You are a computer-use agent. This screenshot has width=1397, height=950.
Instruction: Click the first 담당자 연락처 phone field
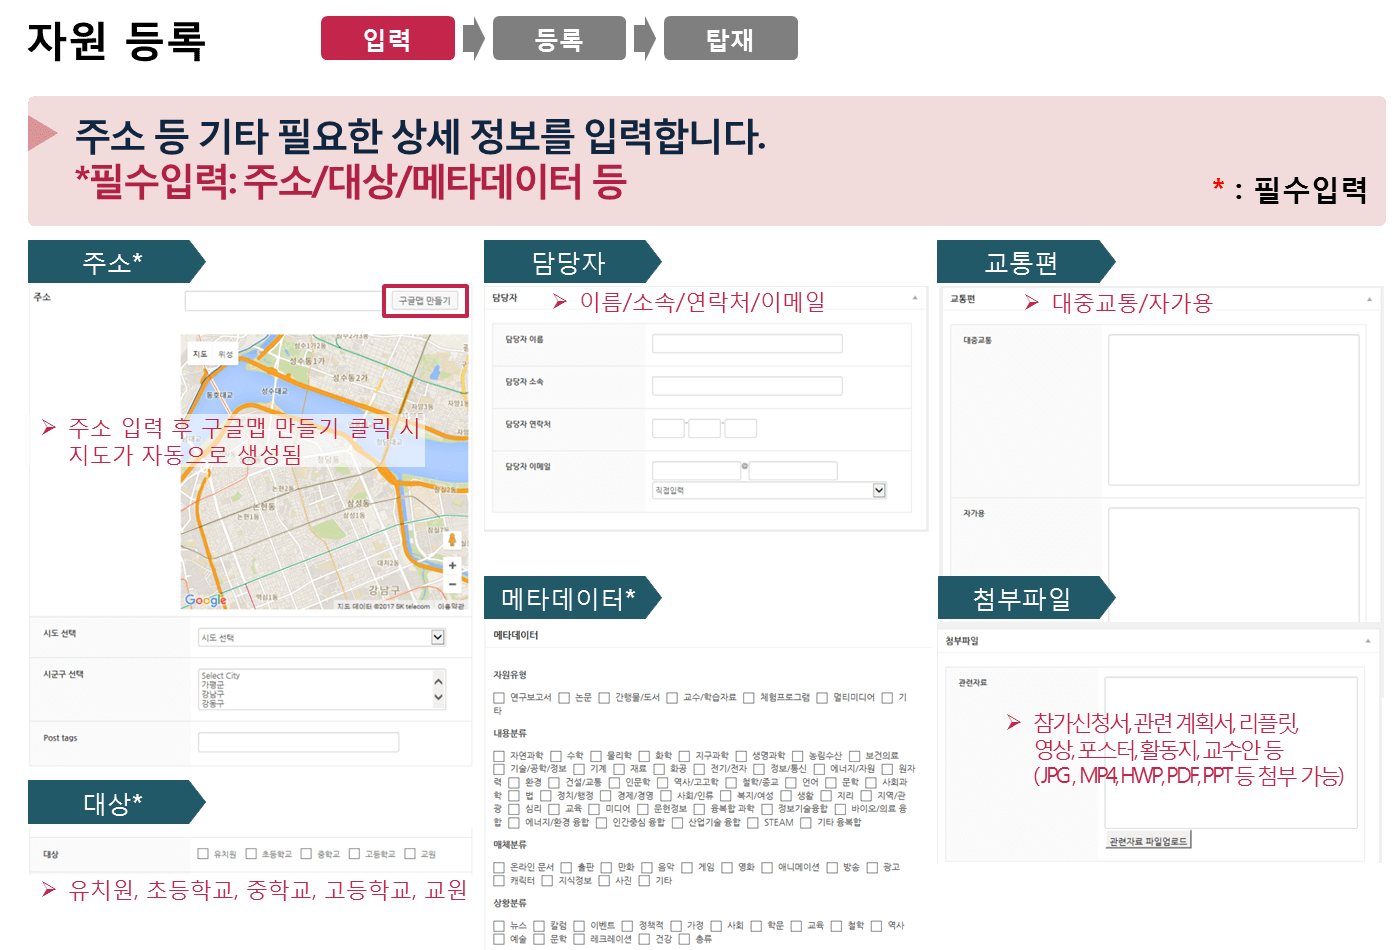click(668, 428)
